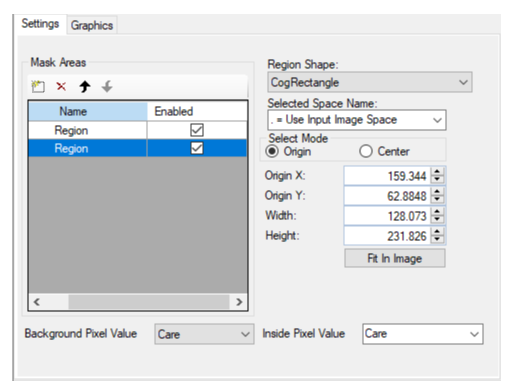The height and width of the screenshot is (391, 512).
Task: Toggle Enabled checkbox for highlighted Region row
Action: (x=197, y=148)
